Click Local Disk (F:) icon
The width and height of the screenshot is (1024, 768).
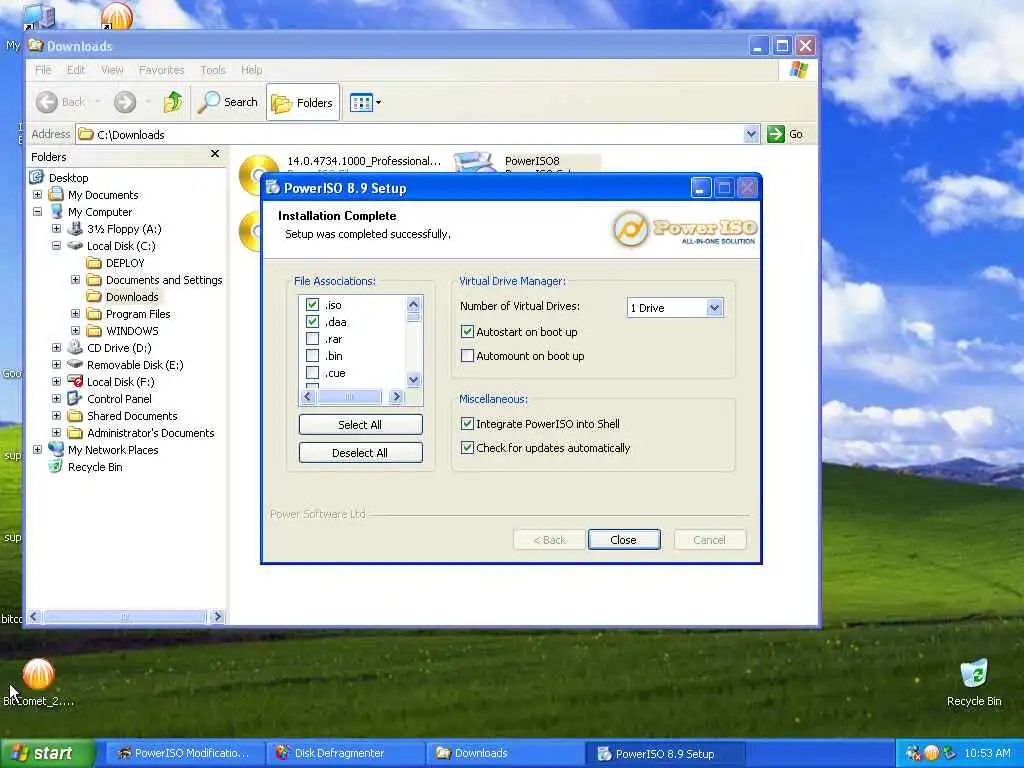point(75,381)
